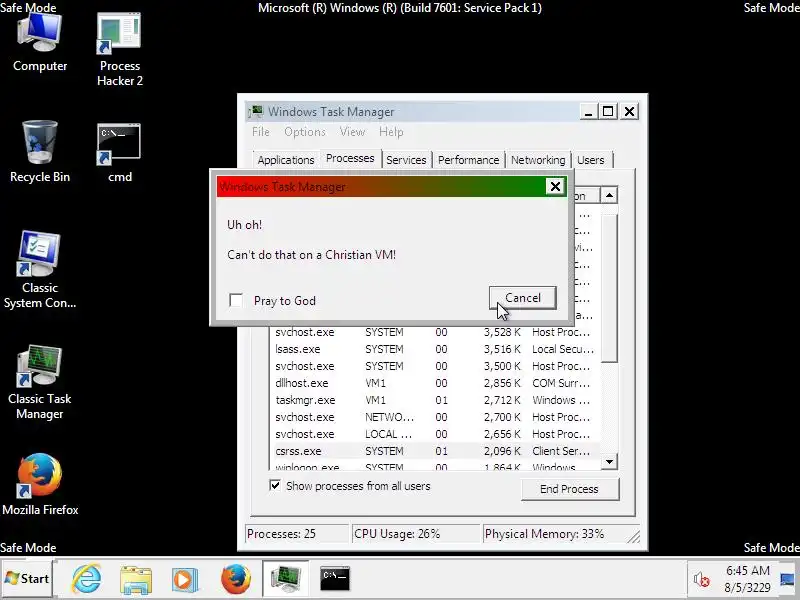Click process list scroll down arrow
Screen dimensions: 800x600
[x=609, y=462]
